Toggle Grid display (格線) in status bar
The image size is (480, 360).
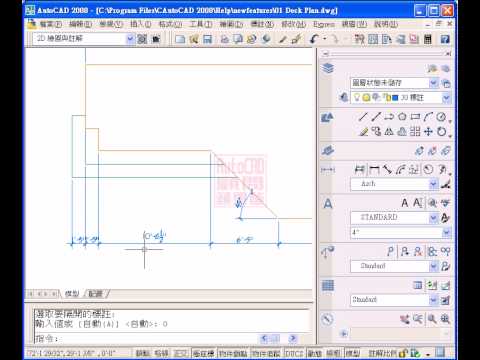click(161, 353)
